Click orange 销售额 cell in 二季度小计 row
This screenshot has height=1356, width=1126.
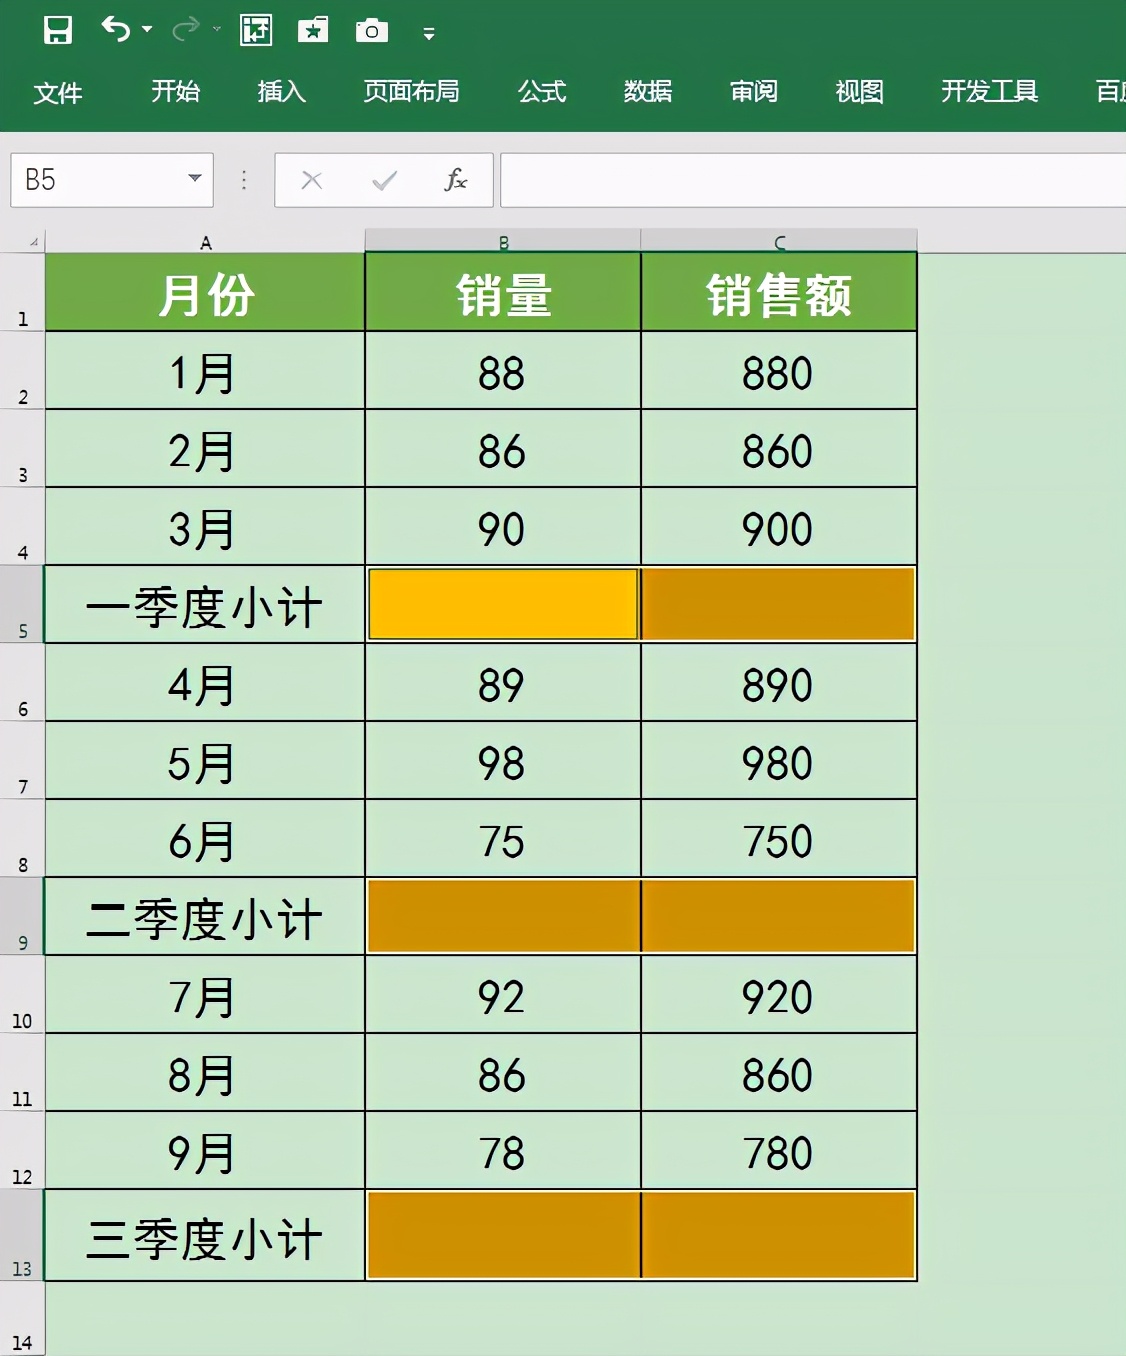(779, 917)
